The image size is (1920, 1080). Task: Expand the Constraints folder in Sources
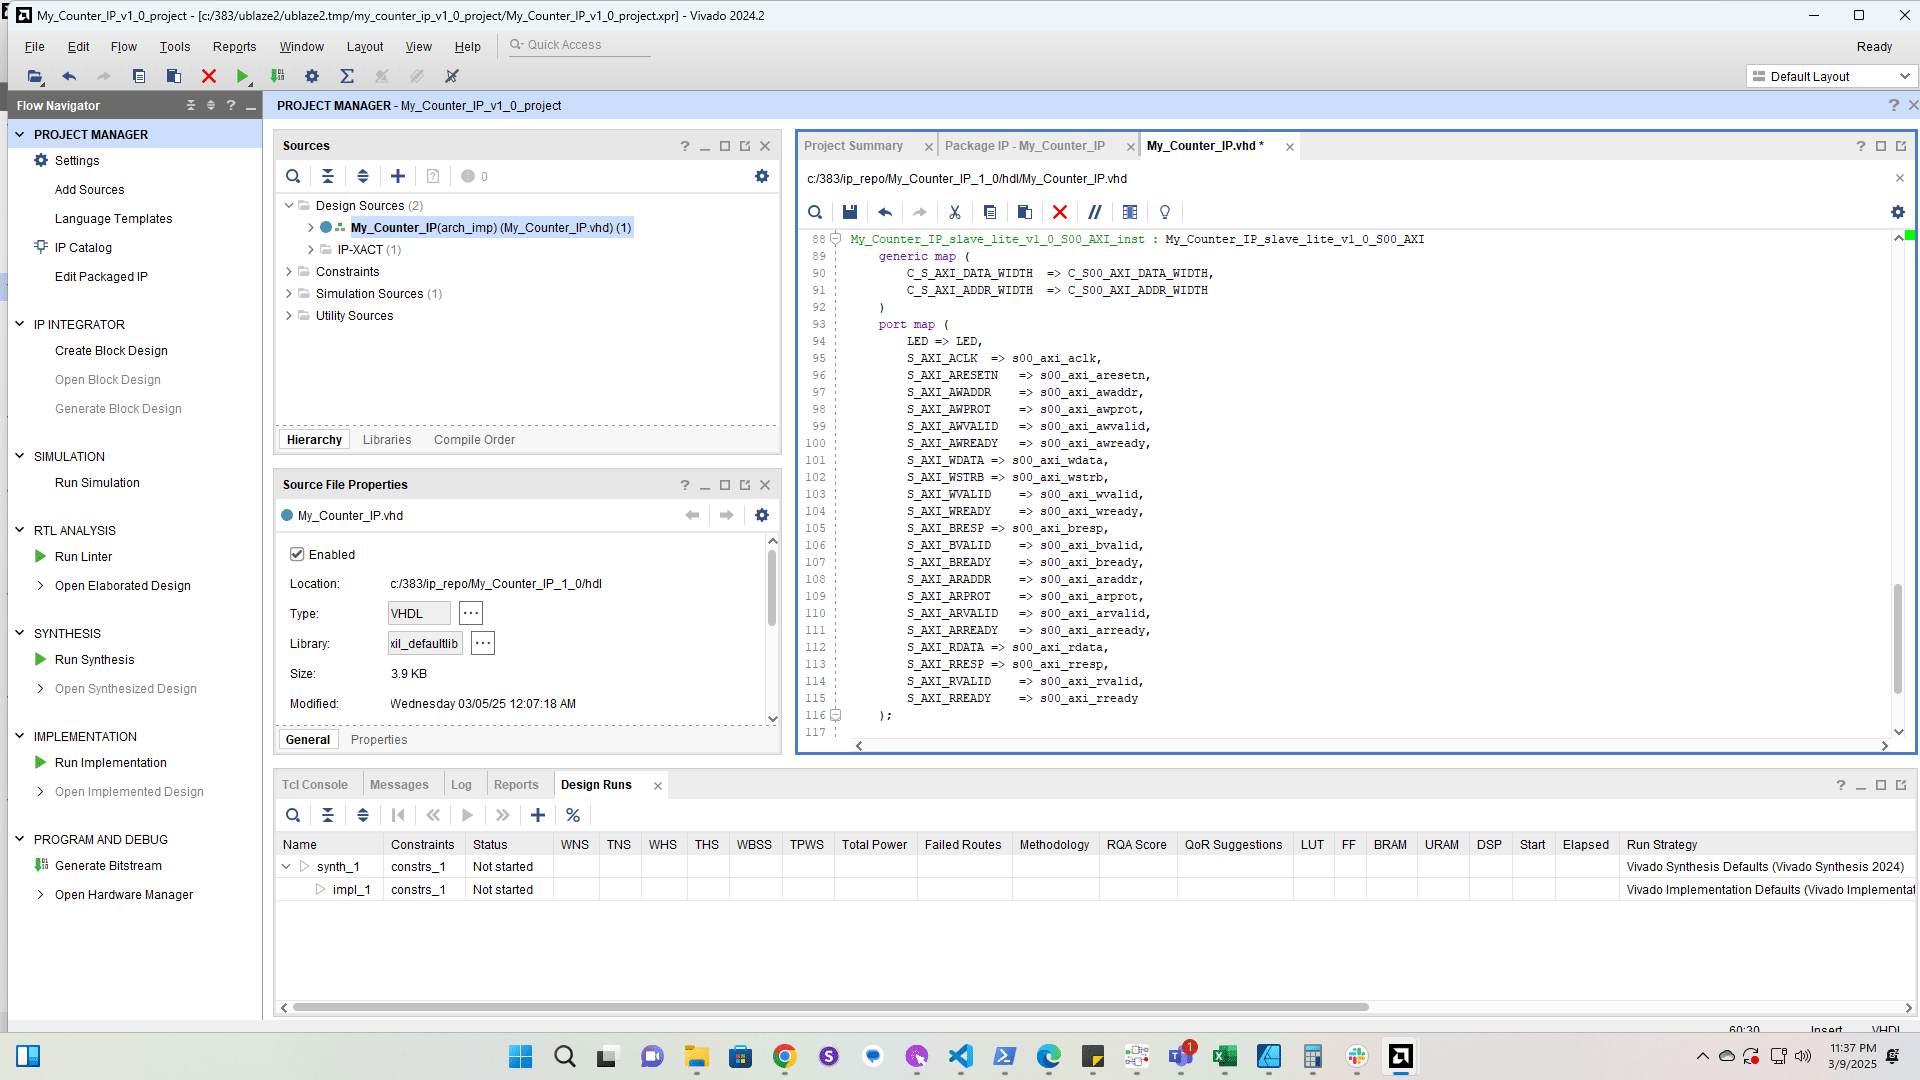289,271
